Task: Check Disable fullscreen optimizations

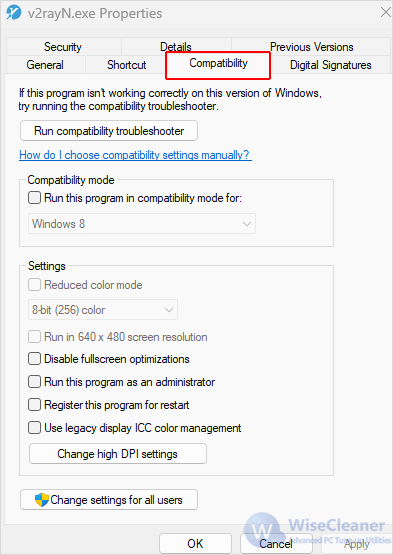Action: (x=34, y=359)
